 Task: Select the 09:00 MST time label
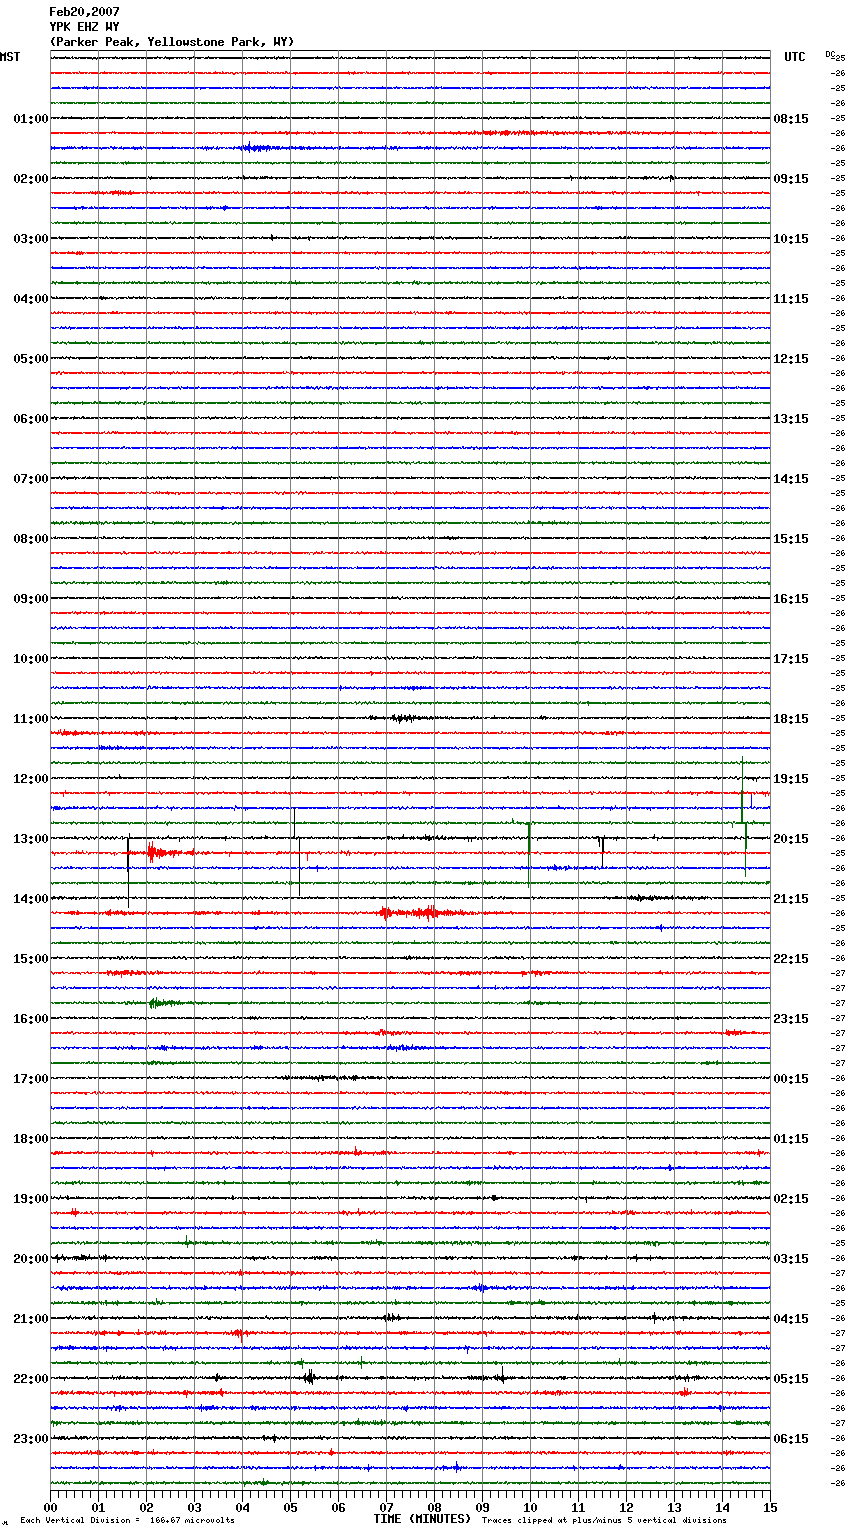pyautogui.click(x=31, y=599)
